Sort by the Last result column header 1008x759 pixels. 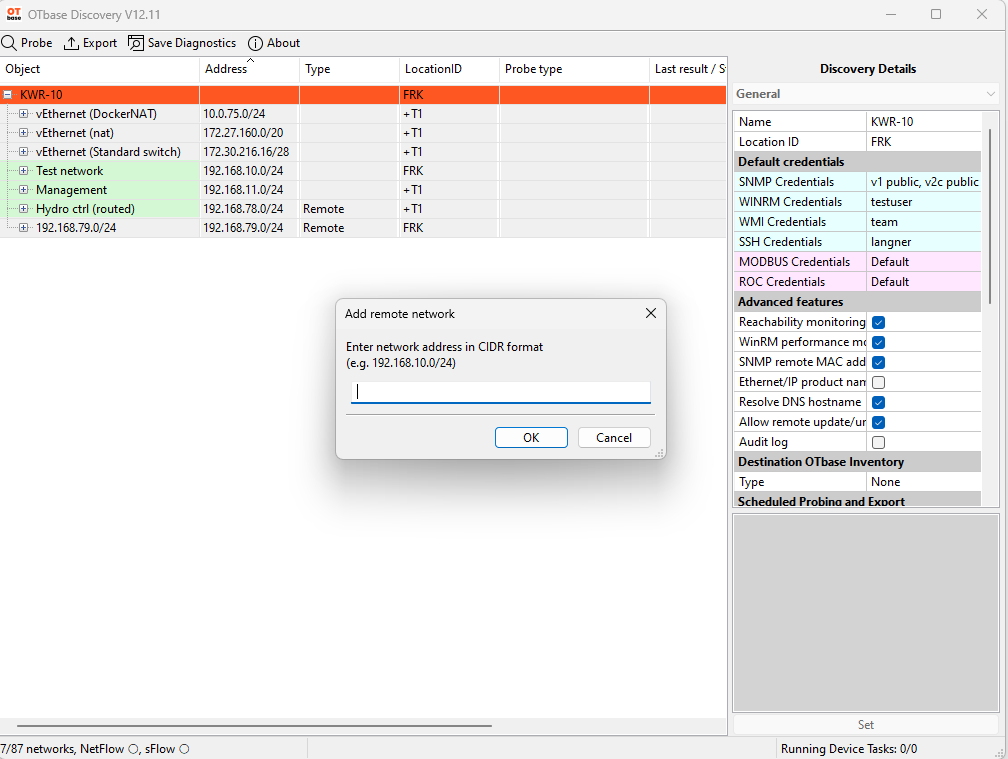(688, 69)
